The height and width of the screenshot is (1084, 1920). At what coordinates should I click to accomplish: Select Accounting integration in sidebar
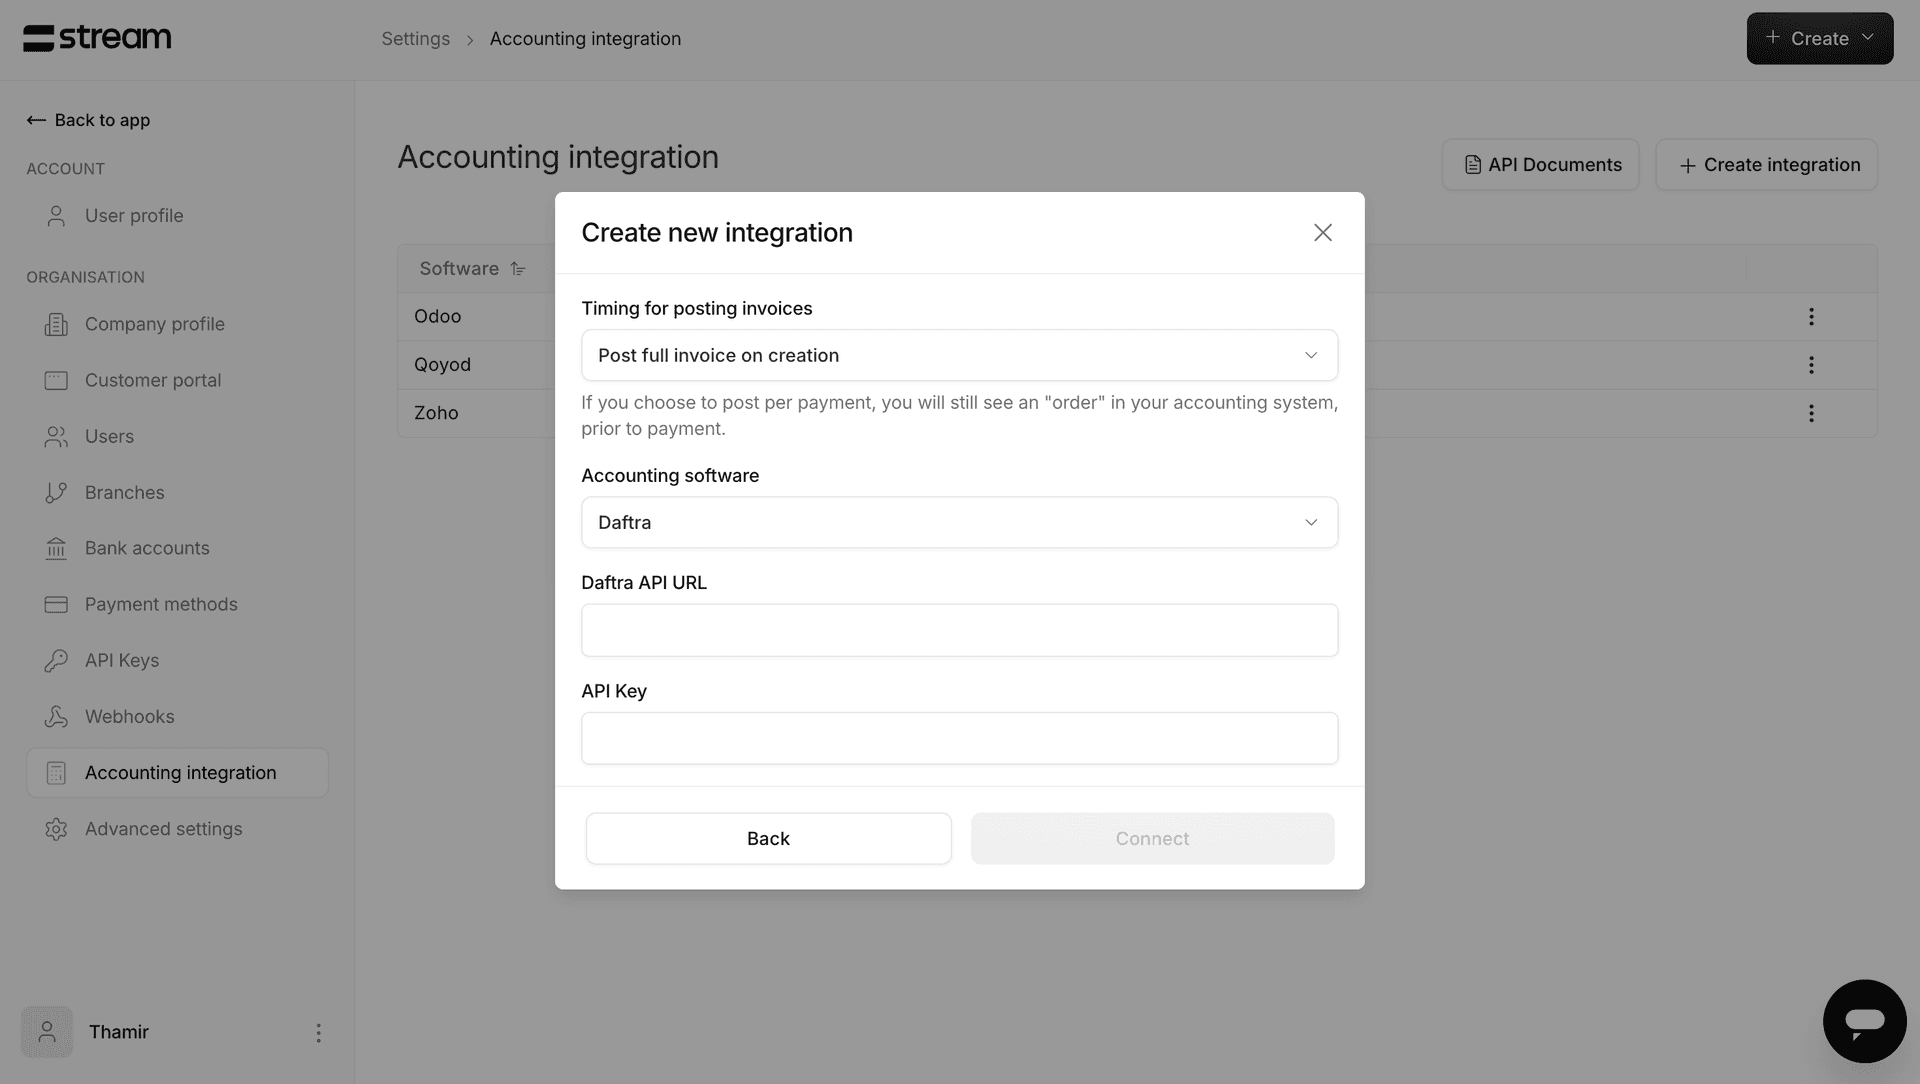pyautogui.click(x=177, y=773)
